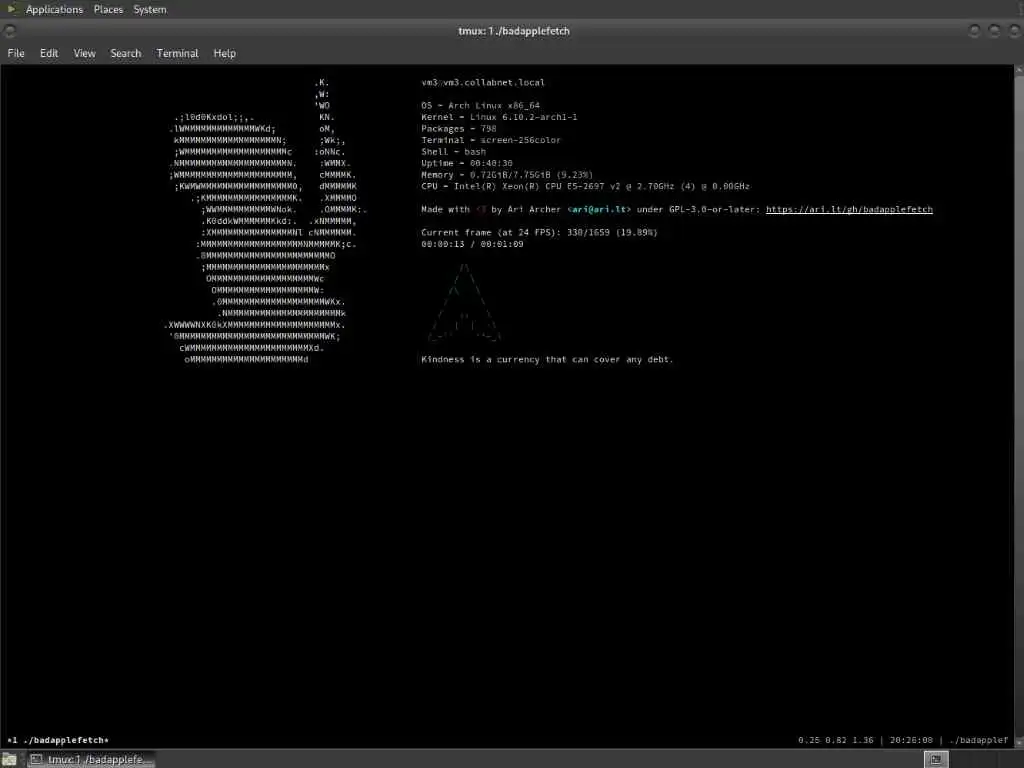The width and height of the screenshot is (1024, 768).
Task: Close the tmux terminal window
Action: [x=1014, y=31]
